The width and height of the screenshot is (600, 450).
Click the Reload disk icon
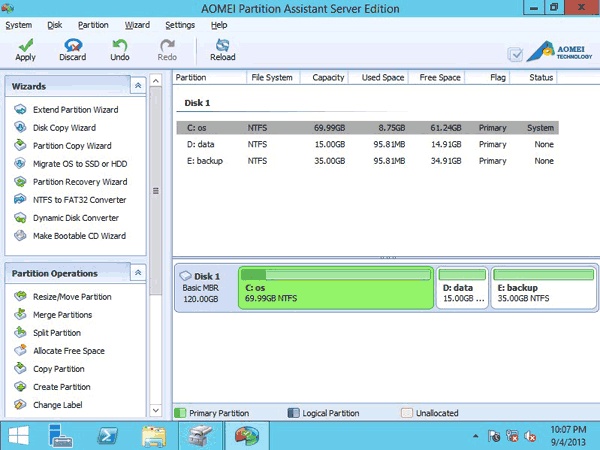(222, 45)
